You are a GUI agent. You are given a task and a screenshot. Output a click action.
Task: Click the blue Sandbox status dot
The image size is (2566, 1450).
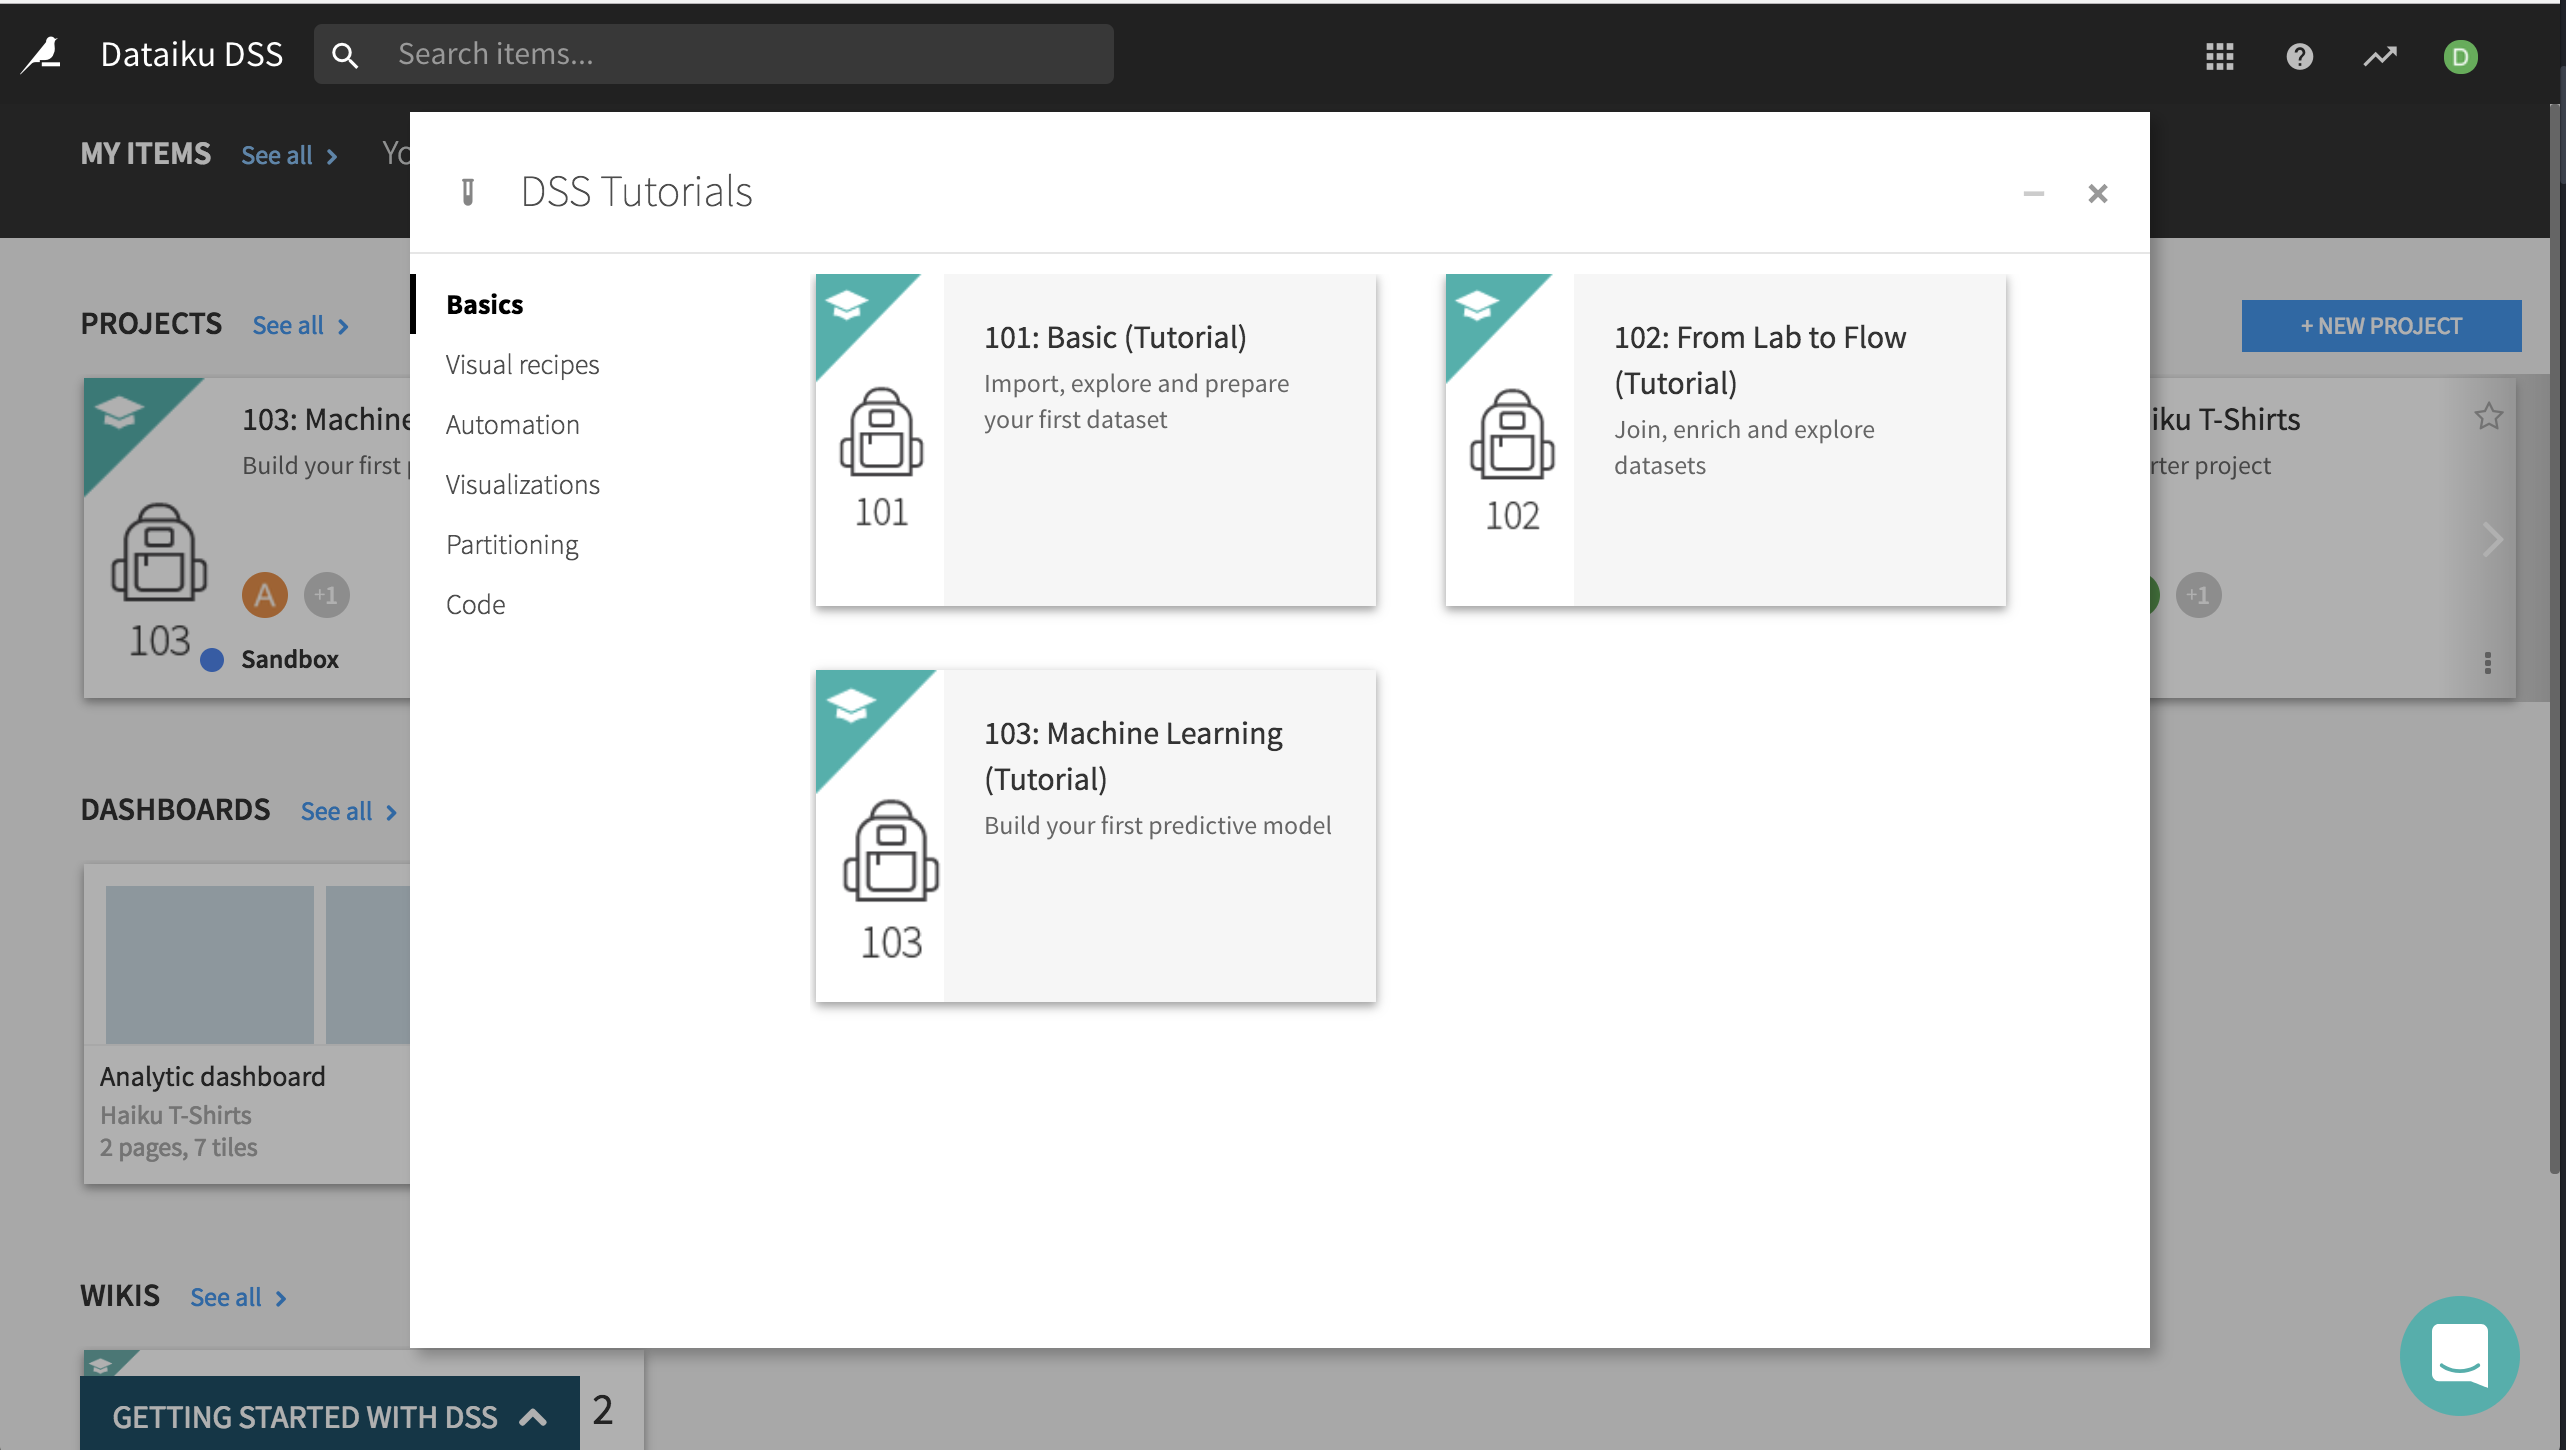212,660
